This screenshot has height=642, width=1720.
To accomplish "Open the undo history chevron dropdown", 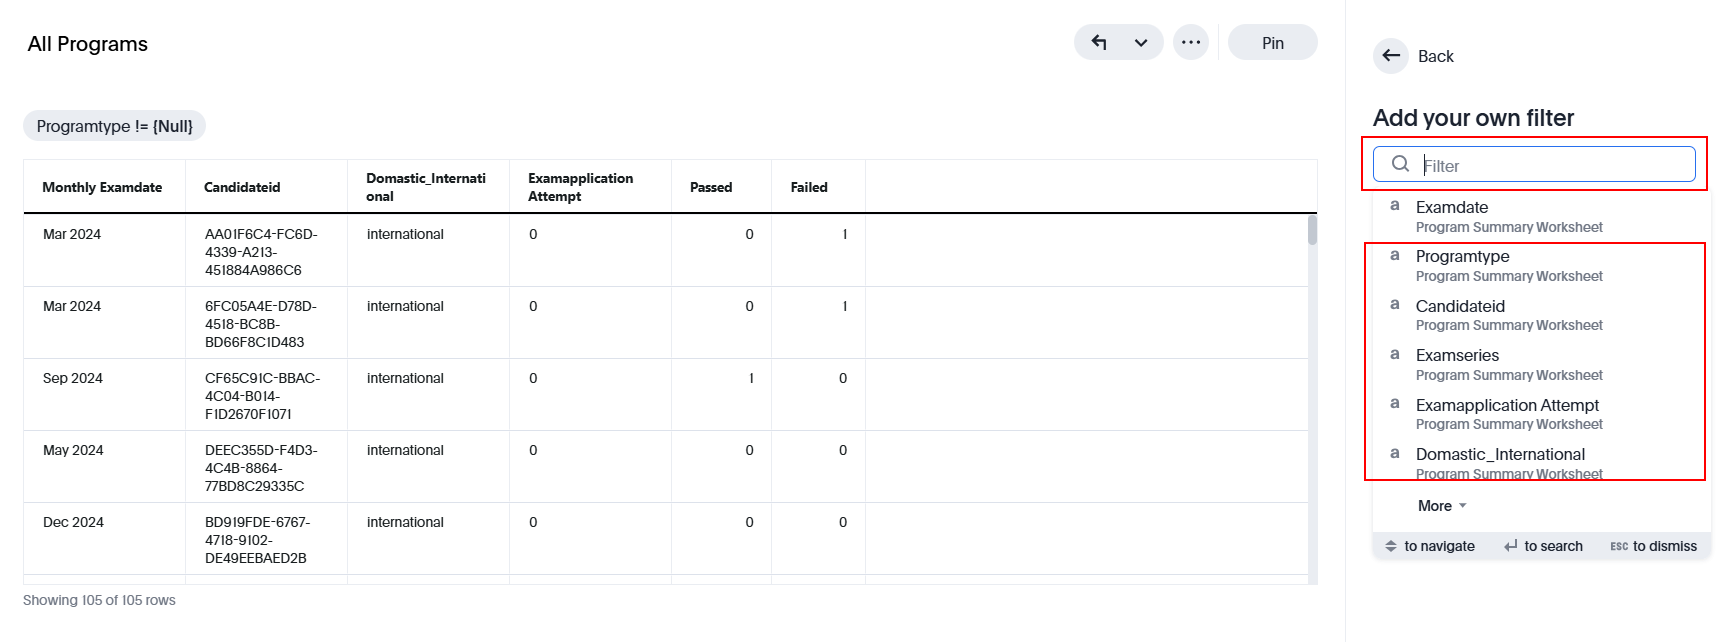I will coord(1141,43).
